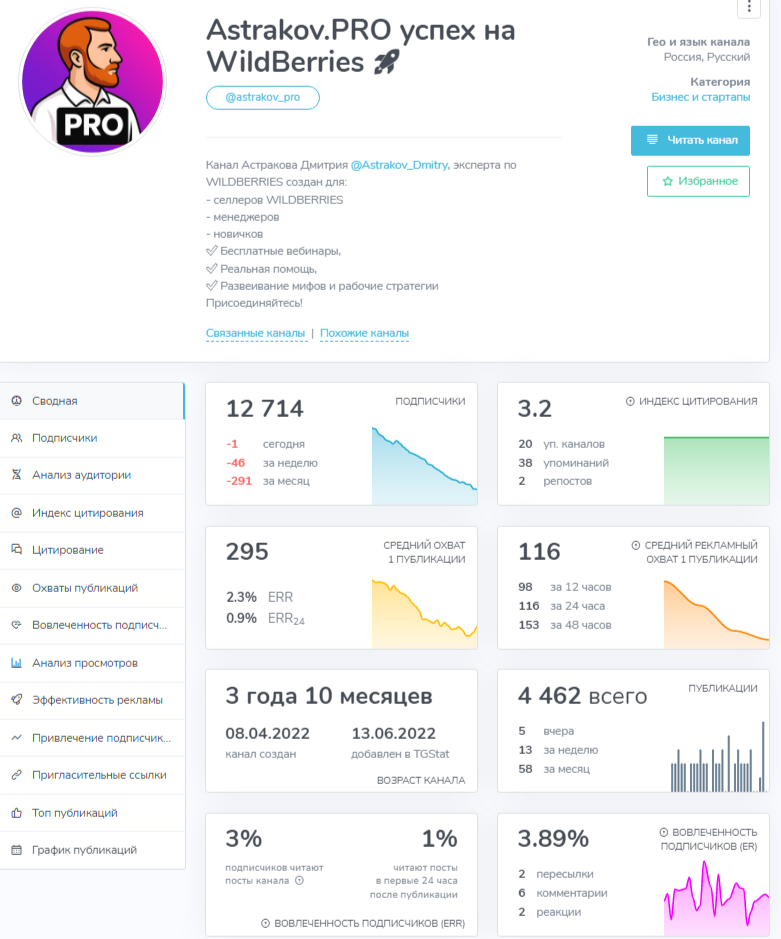781x939 pixels.
Task: Click the yellow average reach chart
Action: point(424,614)
